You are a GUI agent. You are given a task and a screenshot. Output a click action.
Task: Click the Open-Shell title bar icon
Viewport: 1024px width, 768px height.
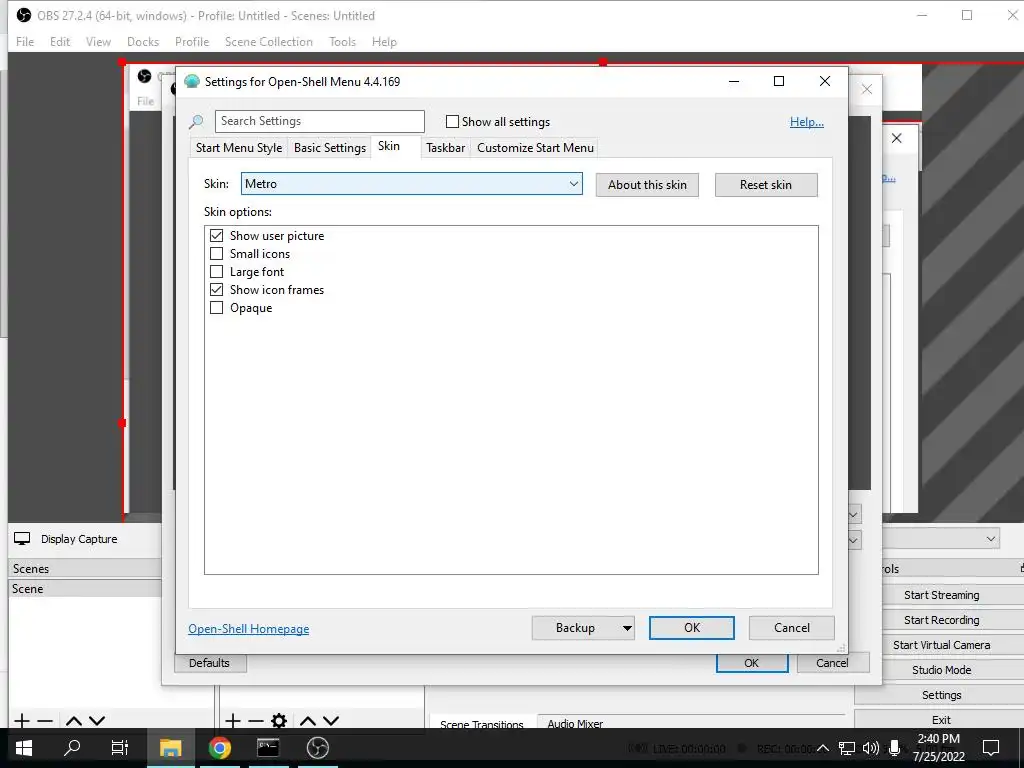pos(191,82)
